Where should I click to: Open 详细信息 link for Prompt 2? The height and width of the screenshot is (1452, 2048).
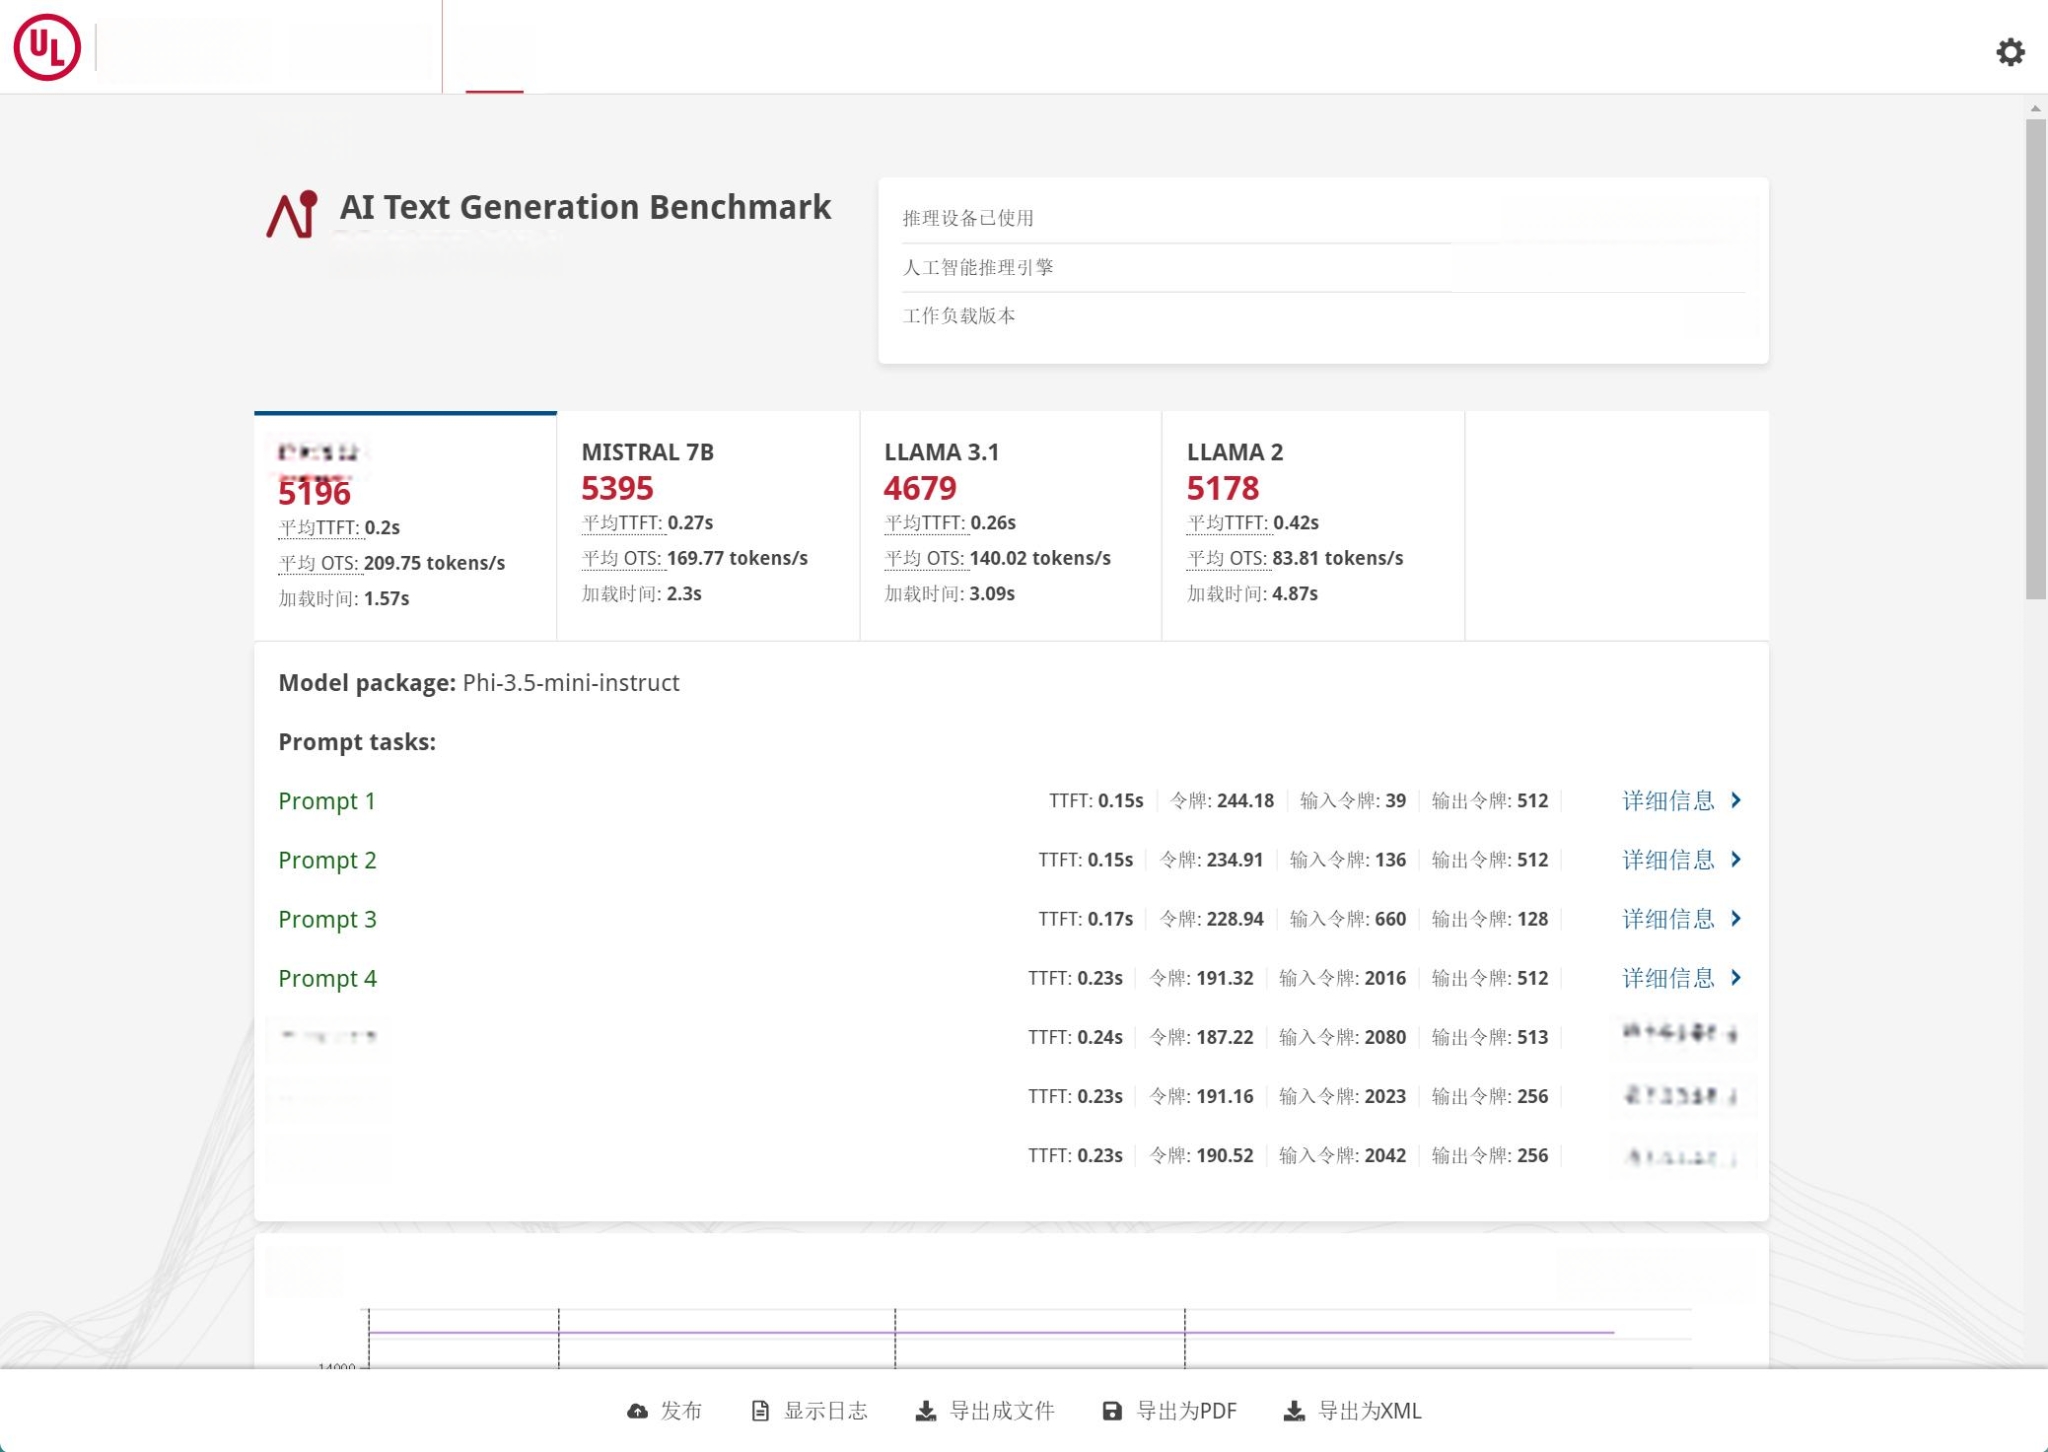(1668, 859)
